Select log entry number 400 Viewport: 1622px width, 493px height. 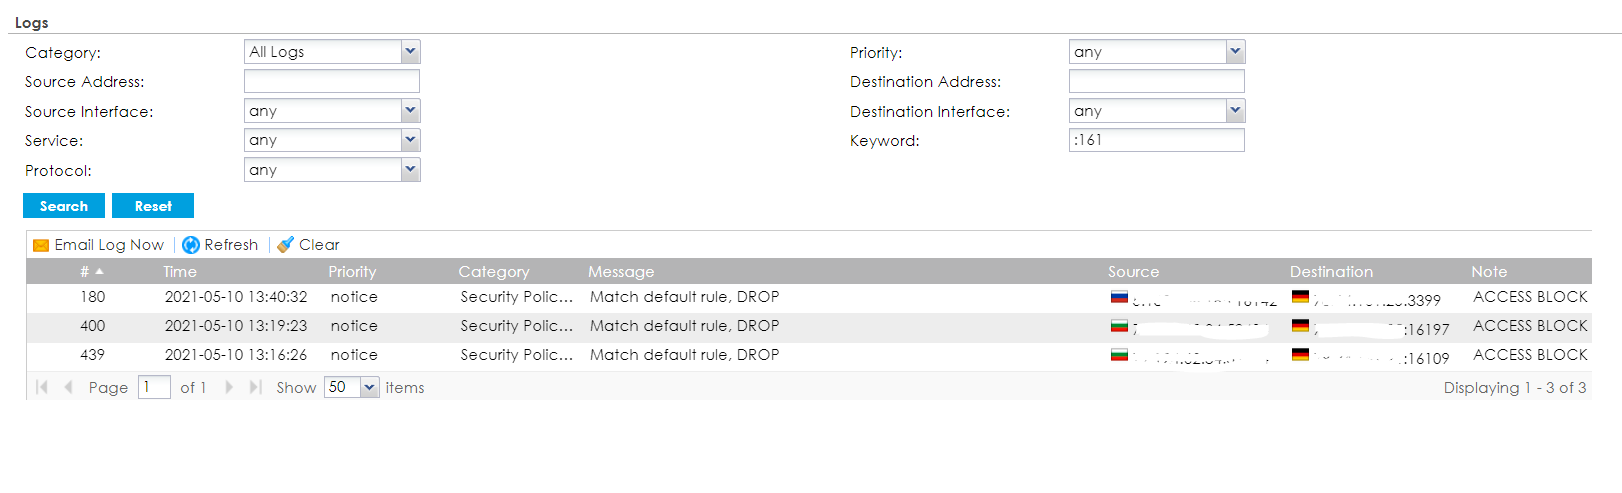(x=93, y=326)
